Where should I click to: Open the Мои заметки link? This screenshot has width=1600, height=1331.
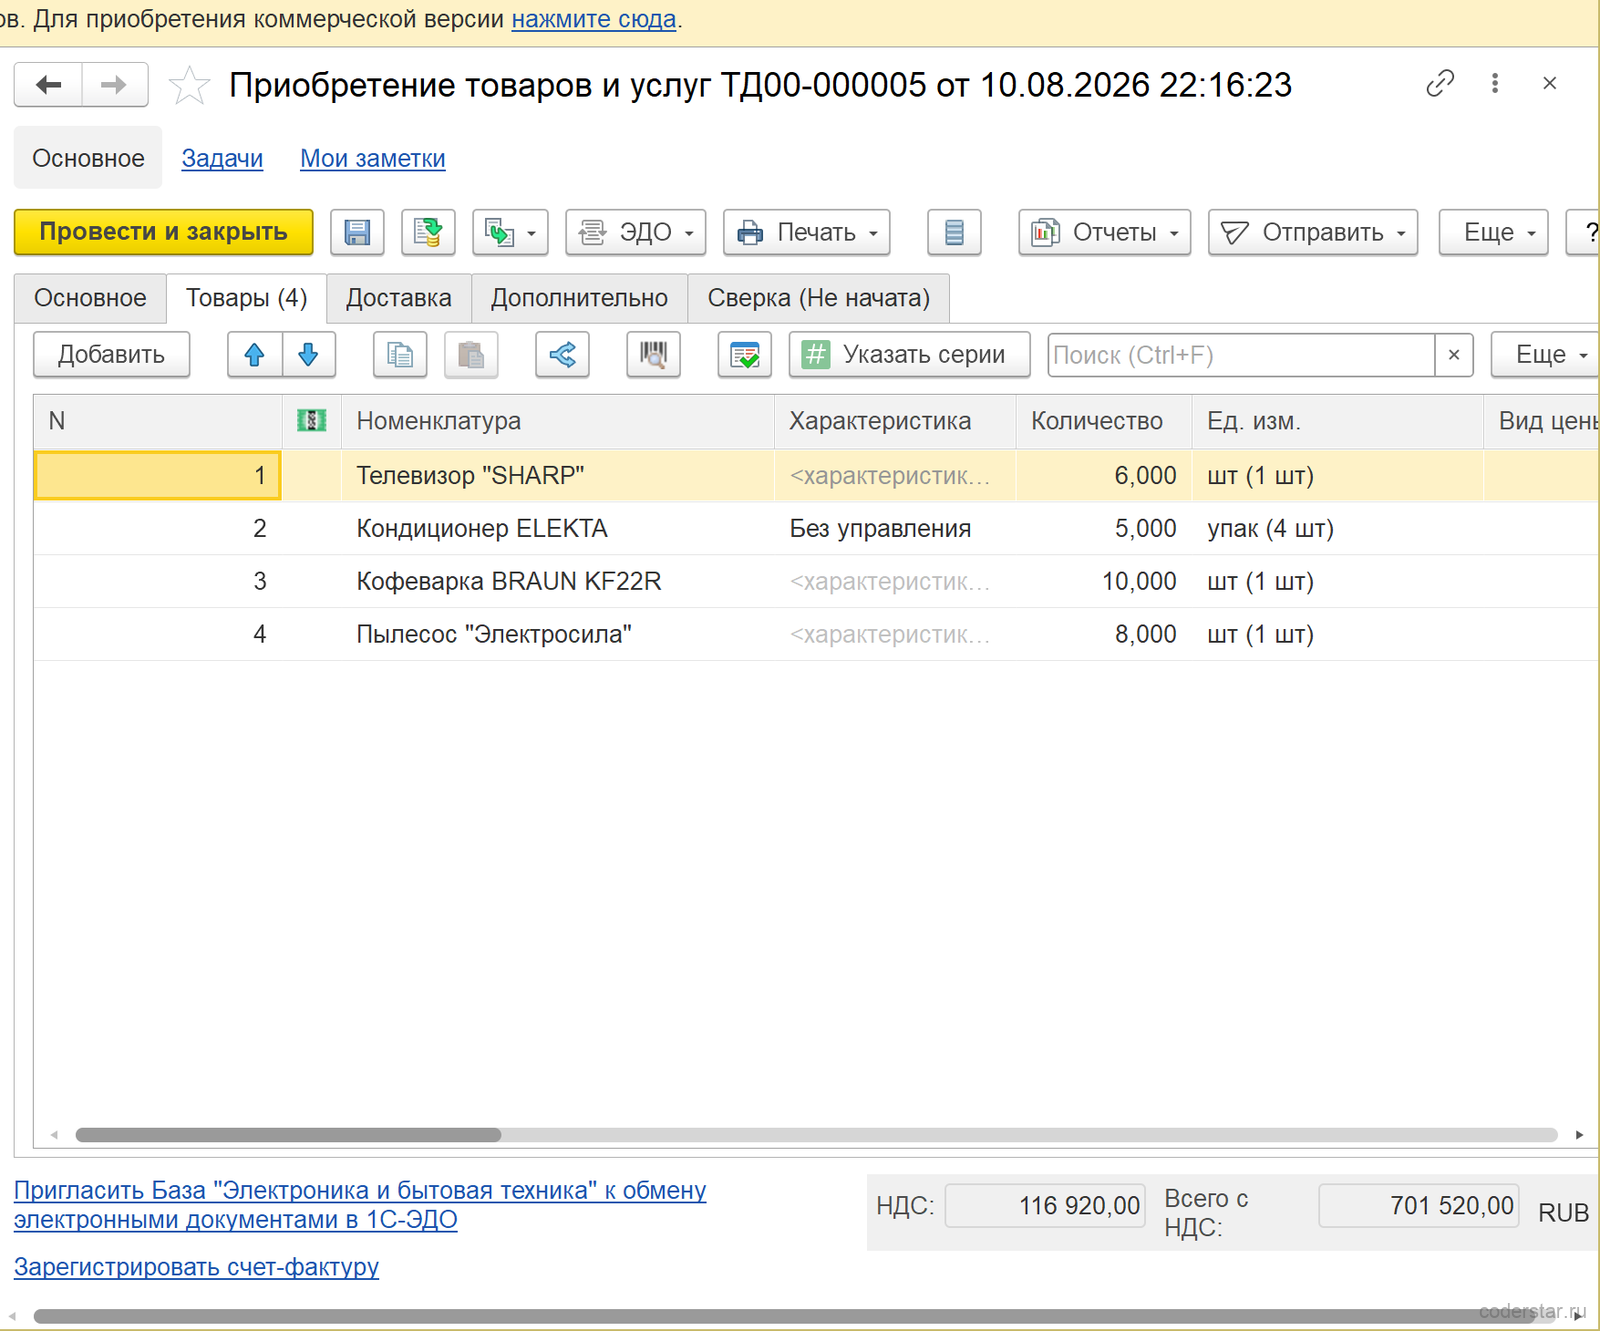pos(373,158)
